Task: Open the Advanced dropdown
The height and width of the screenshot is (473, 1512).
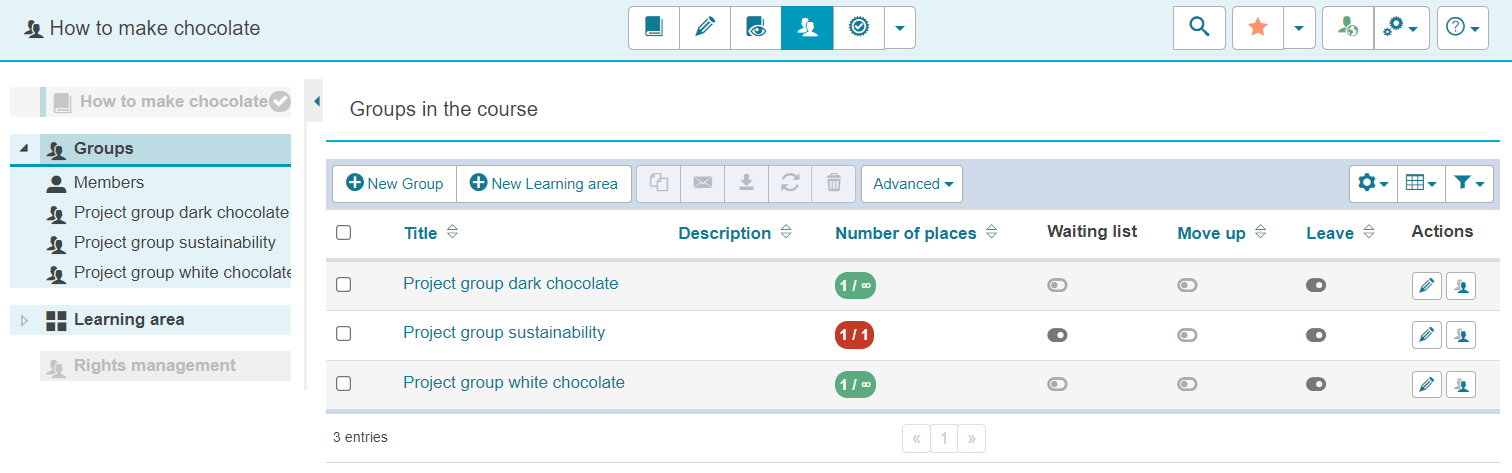Action: pyautogui.click(x=911, y=184)
